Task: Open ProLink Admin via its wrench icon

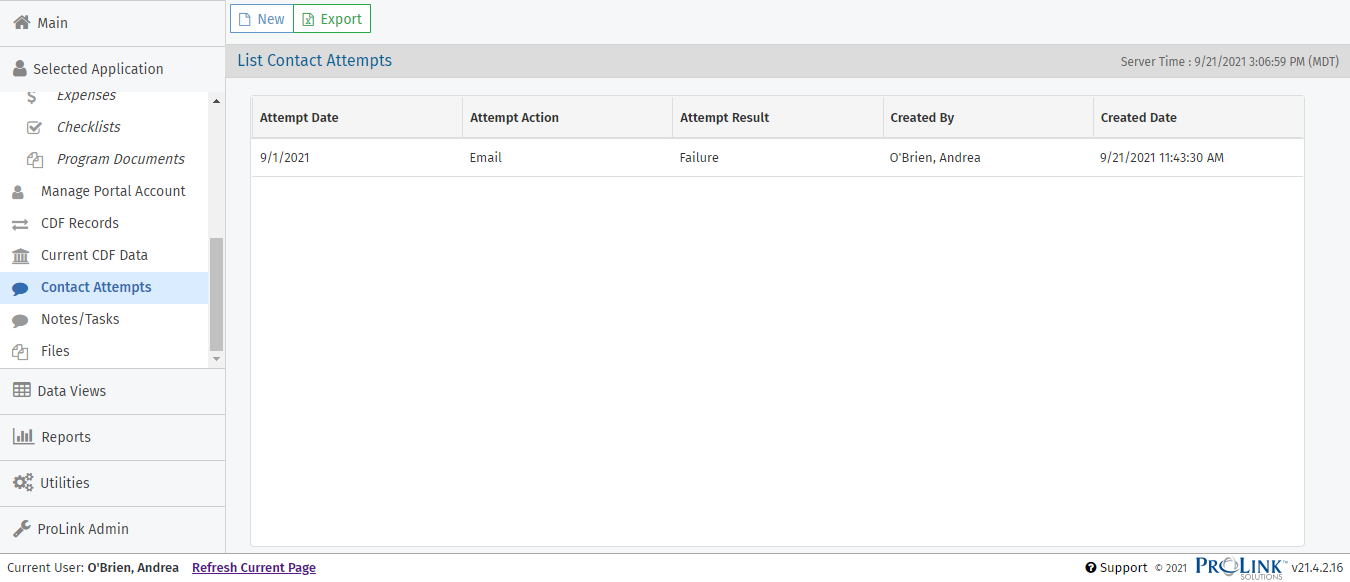Action: (x=19, y=528)
